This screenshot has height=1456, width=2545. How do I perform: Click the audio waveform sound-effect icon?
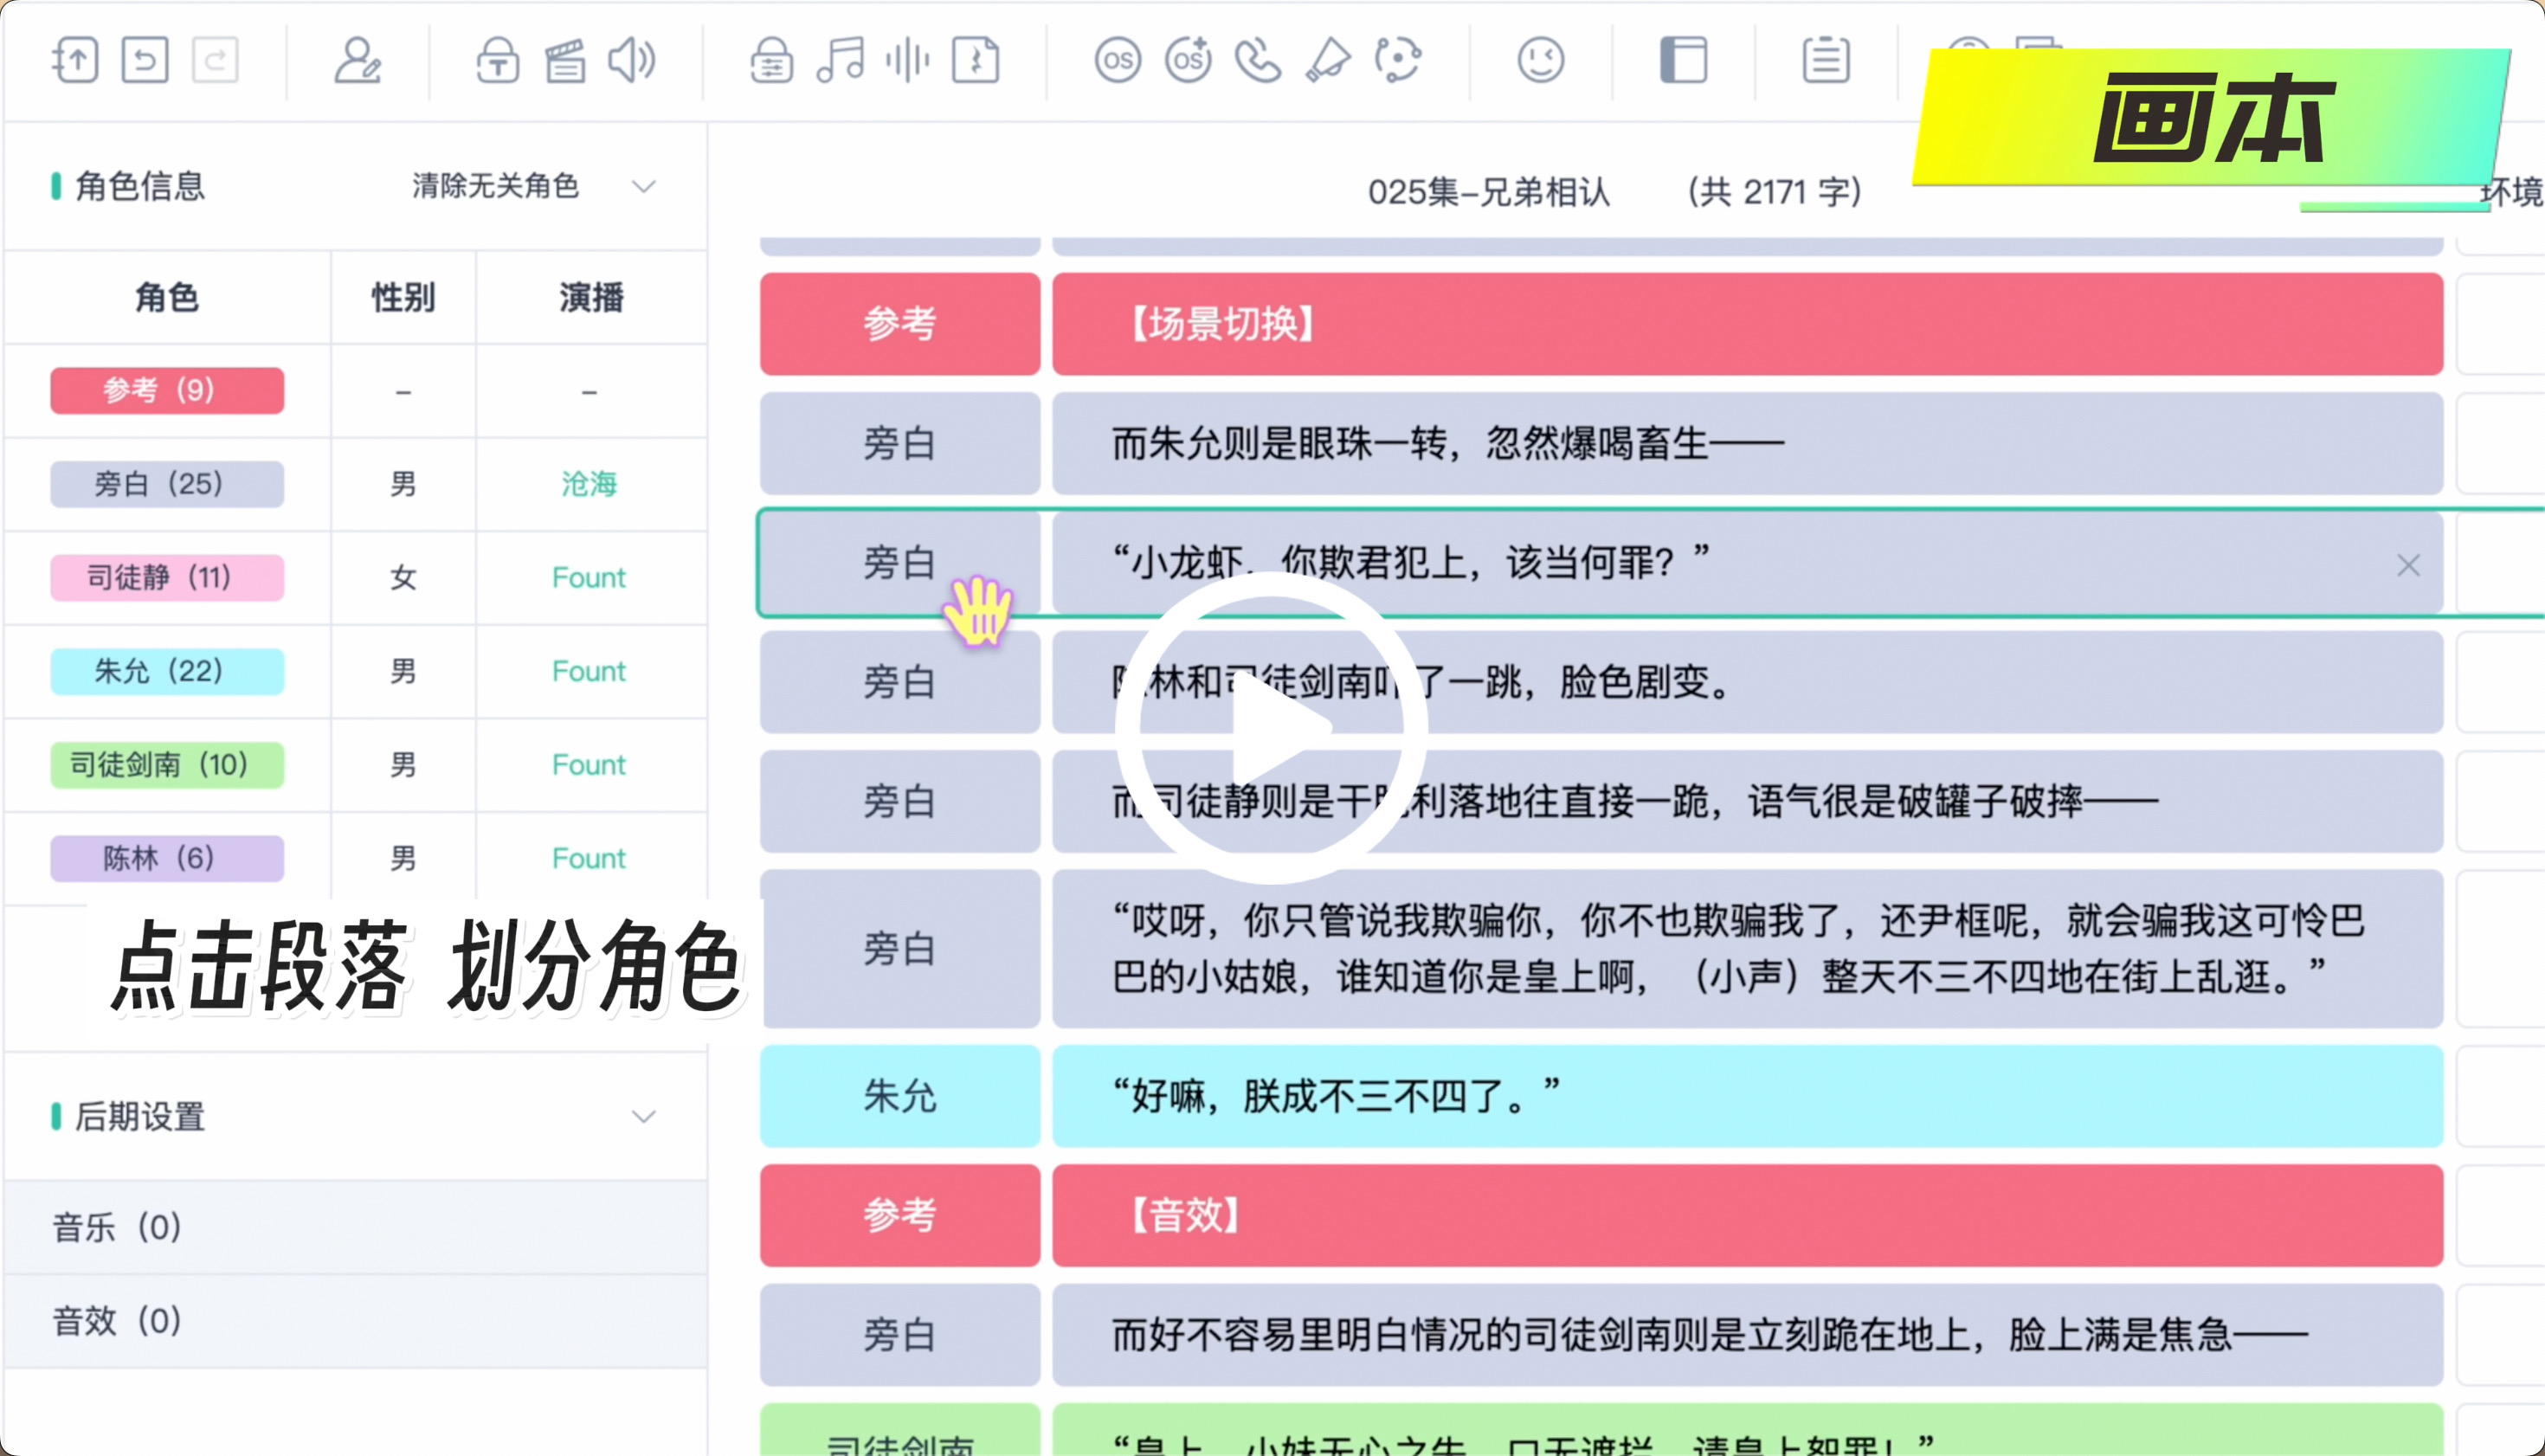(x=907, y=60)
